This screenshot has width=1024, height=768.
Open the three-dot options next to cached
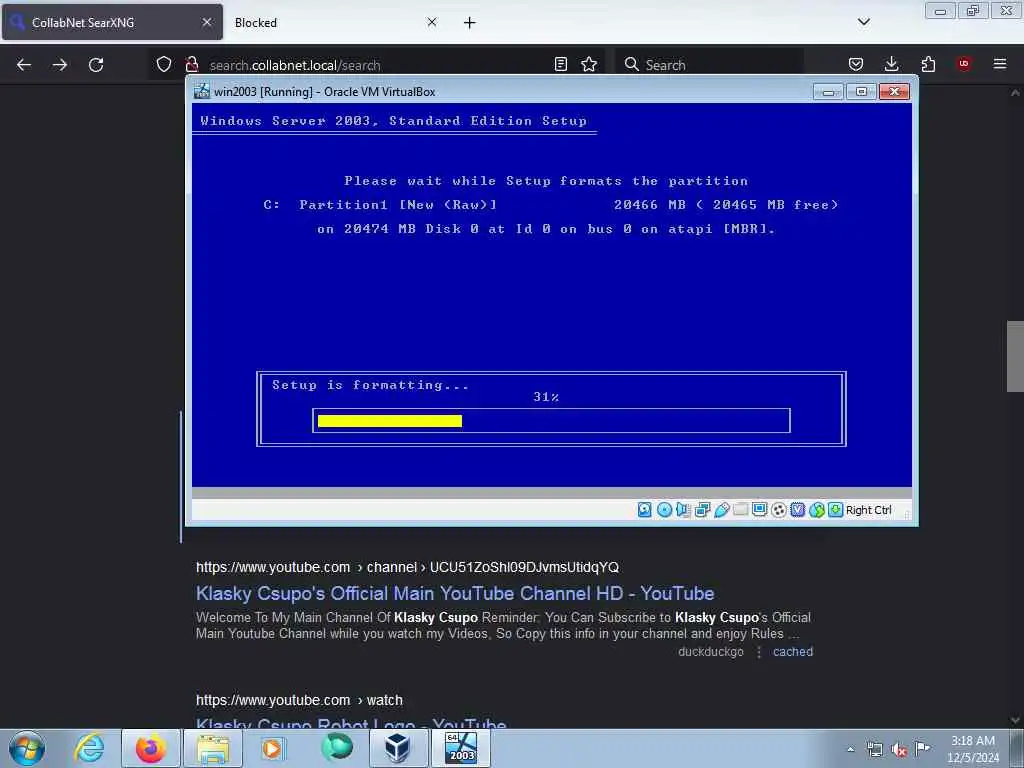(x=759, y=652)
